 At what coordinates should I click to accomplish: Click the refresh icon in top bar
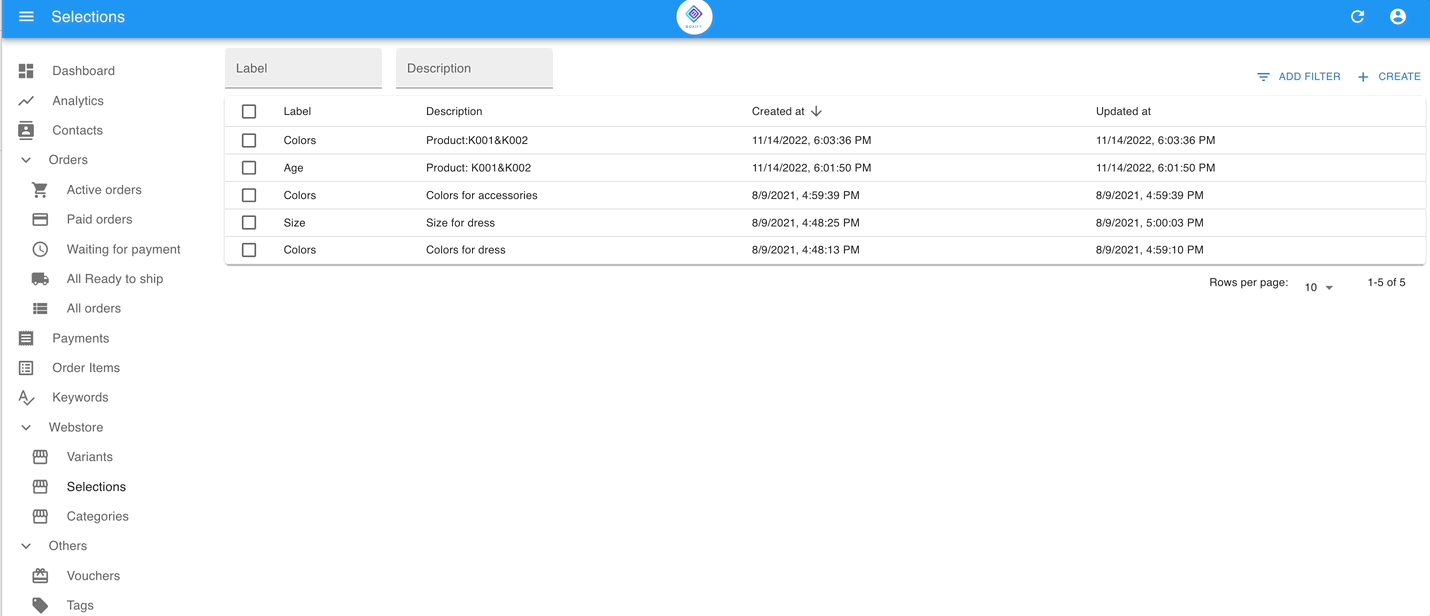(1357, 16)
